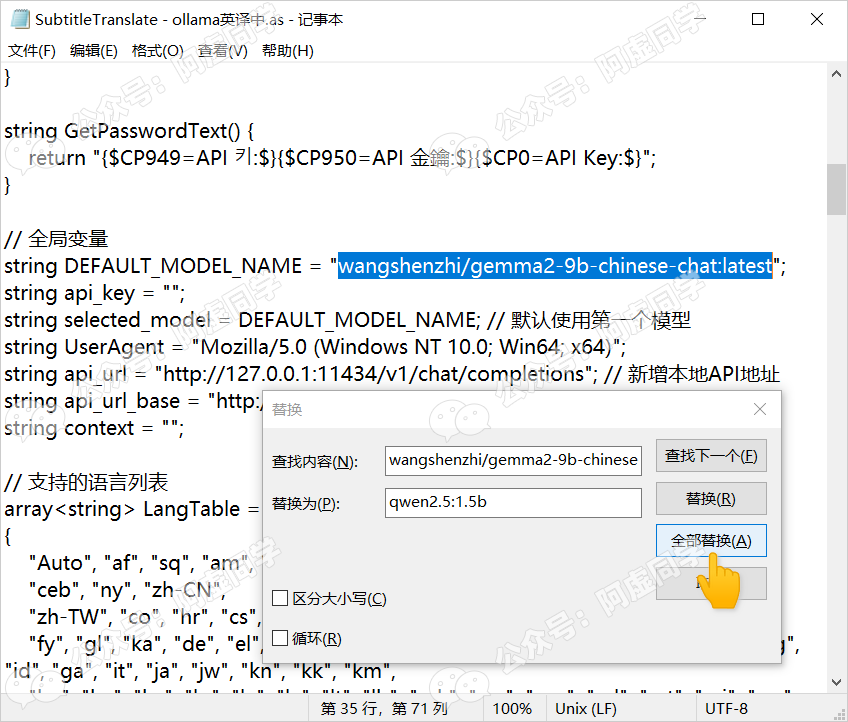The image size is (848, 722).
Task: Open the 文件(F) menu
Action: 32,51
